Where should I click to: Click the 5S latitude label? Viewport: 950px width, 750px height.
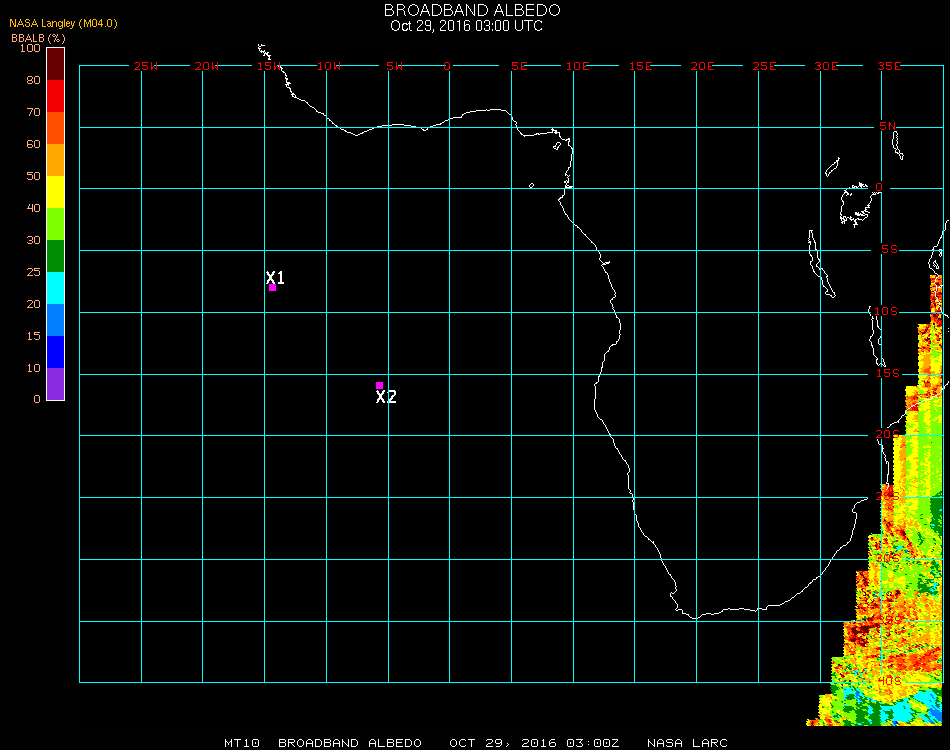(x=889, y=250)
